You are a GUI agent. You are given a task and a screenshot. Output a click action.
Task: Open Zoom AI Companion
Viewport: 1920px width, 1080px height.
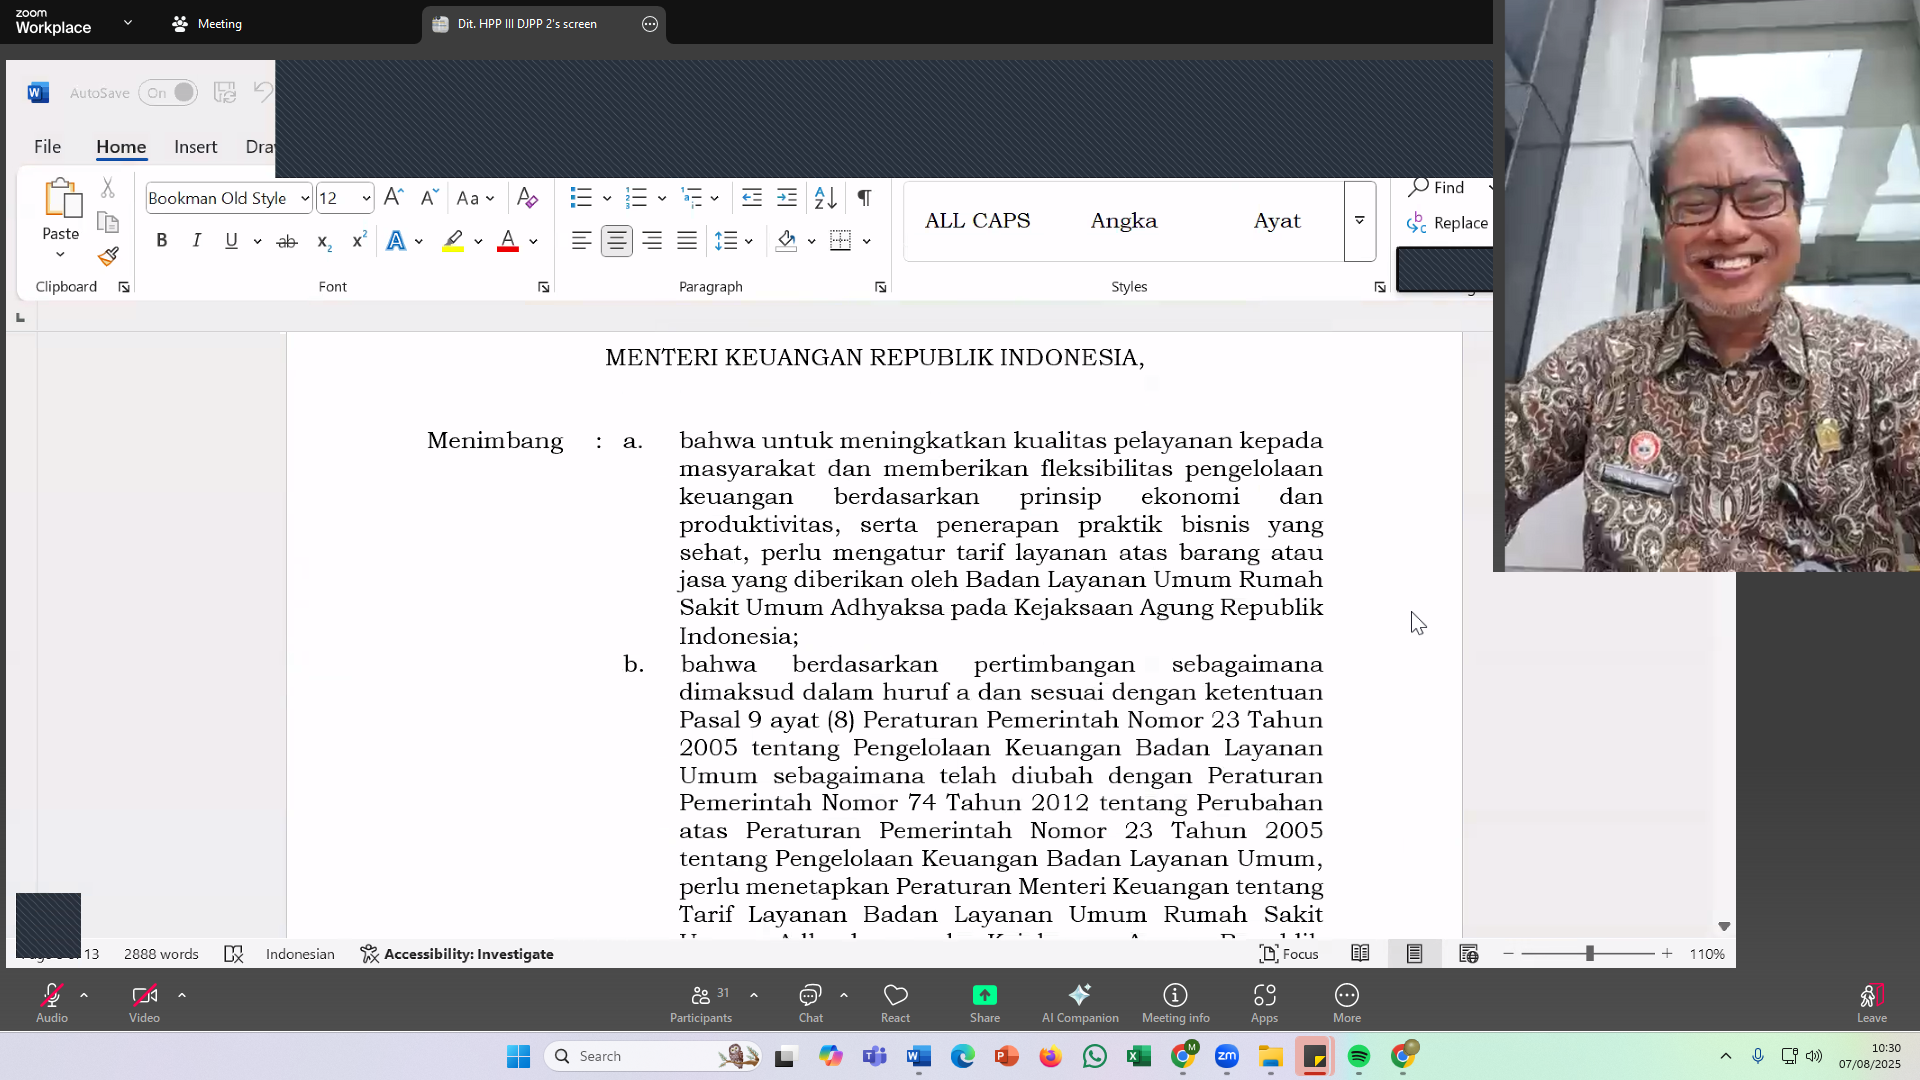1080,1003
